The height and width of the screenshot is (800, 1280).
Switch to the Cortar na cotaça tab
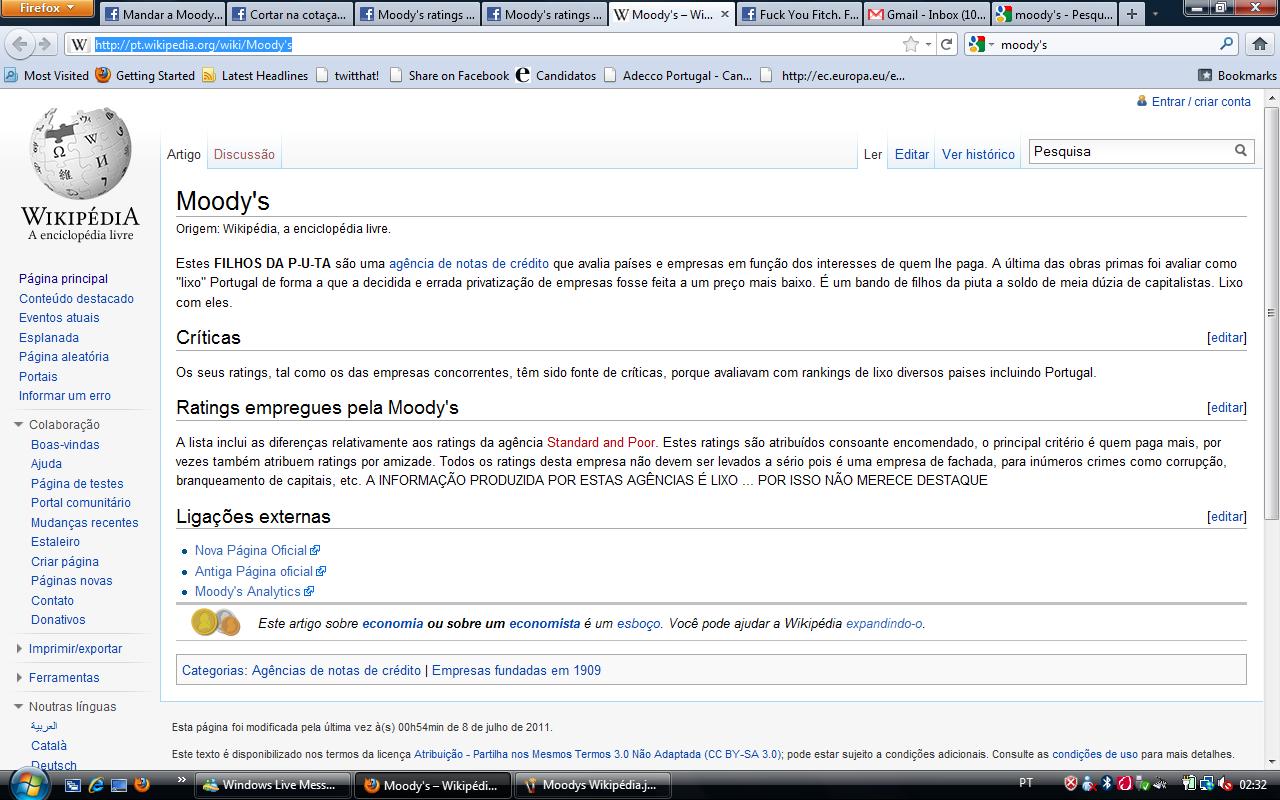289,14
